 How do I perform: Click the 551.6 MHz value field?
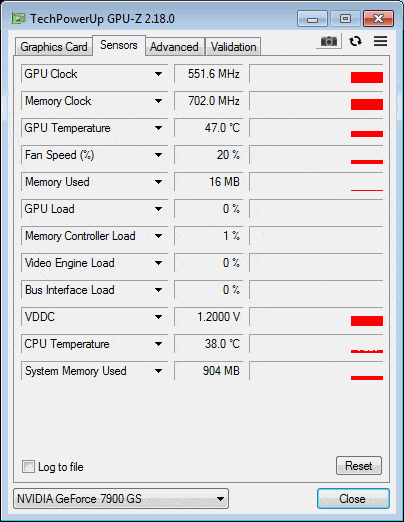209,74
